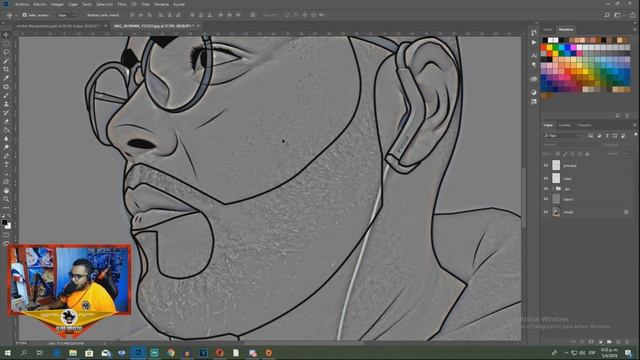
Task: Toggle visibility of the Fondo layer
Action: tap(546, 212)
